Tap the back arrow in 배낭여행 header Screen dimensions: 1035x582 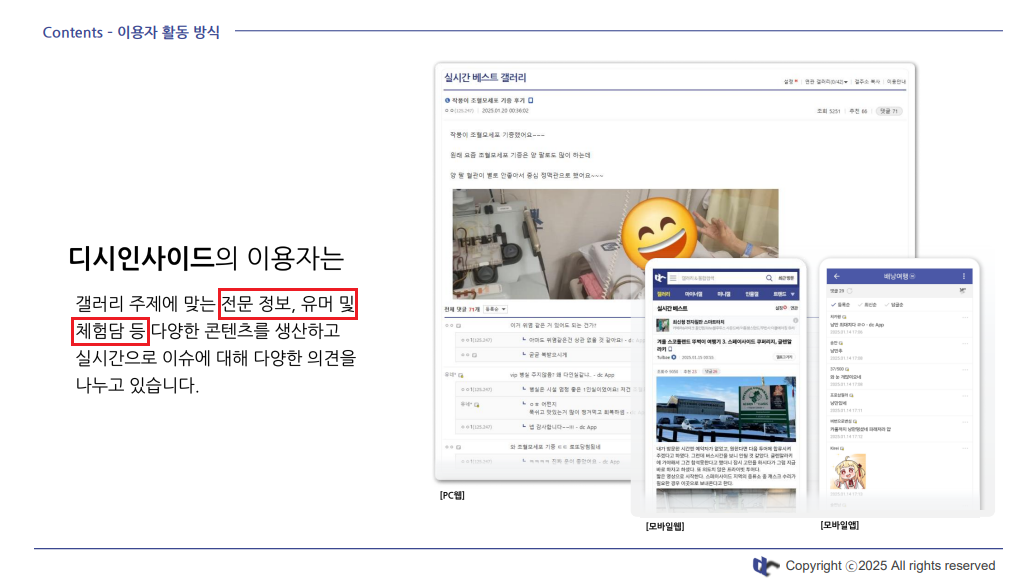pos(836,276)
